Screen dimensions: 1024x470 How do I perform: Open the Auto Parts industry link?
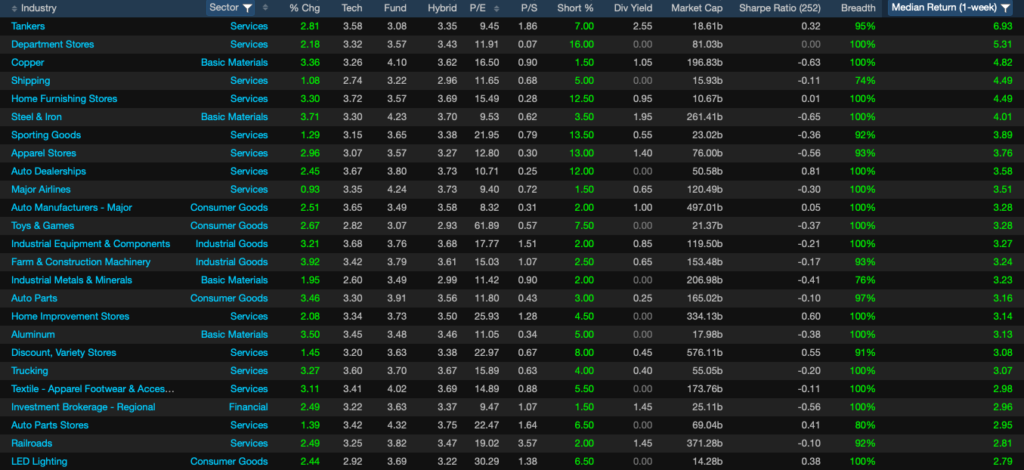(x=34, y=298)
